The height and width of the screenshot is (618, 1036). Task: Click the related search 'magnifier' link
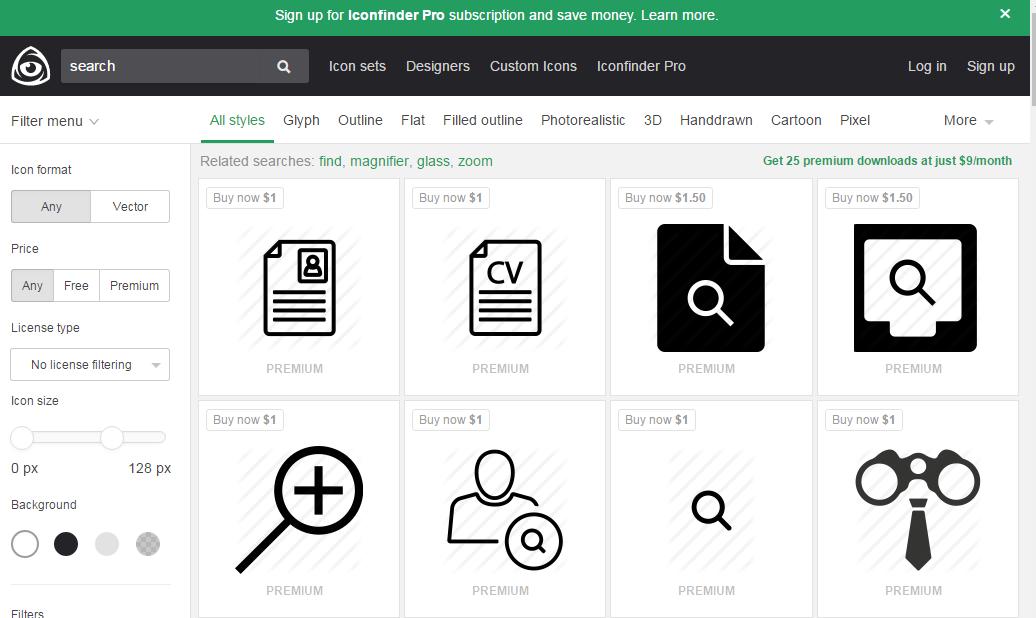tap(379, 161)
